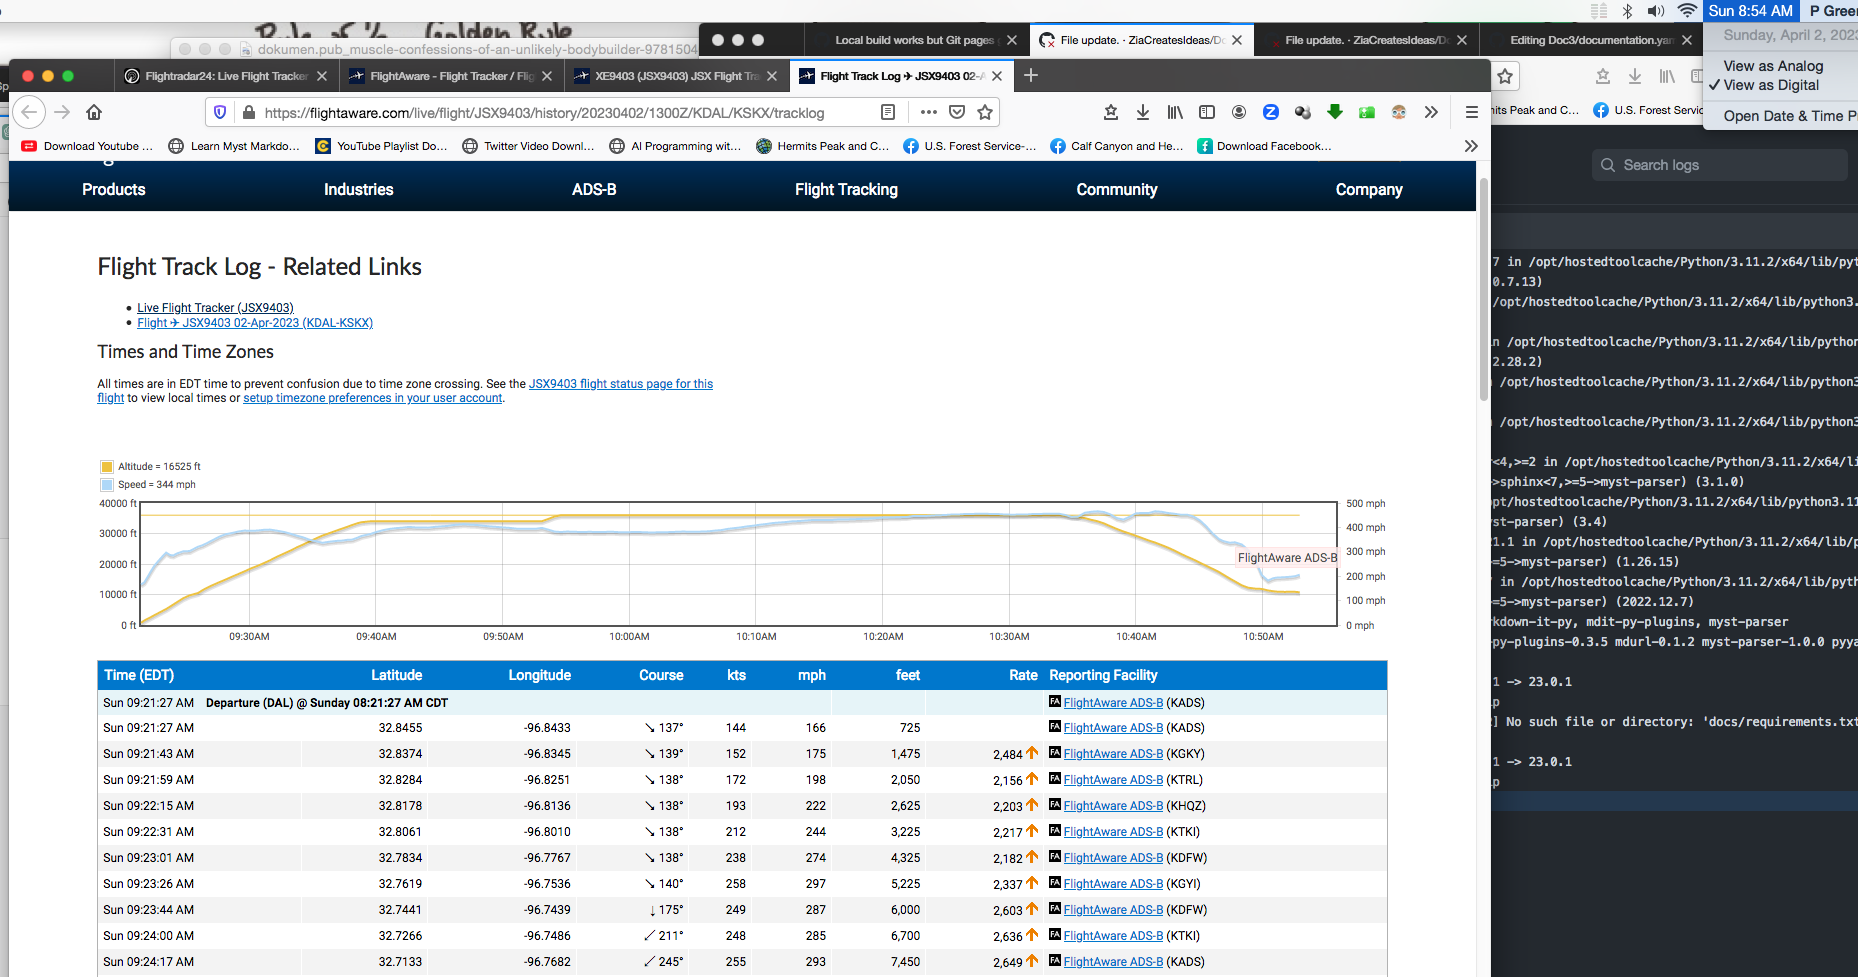Switch to Editing Doc3/documentation.yaml tab
This screenshot has height=977, width=1858.
pyautogui.click(x=1591, y=40)
